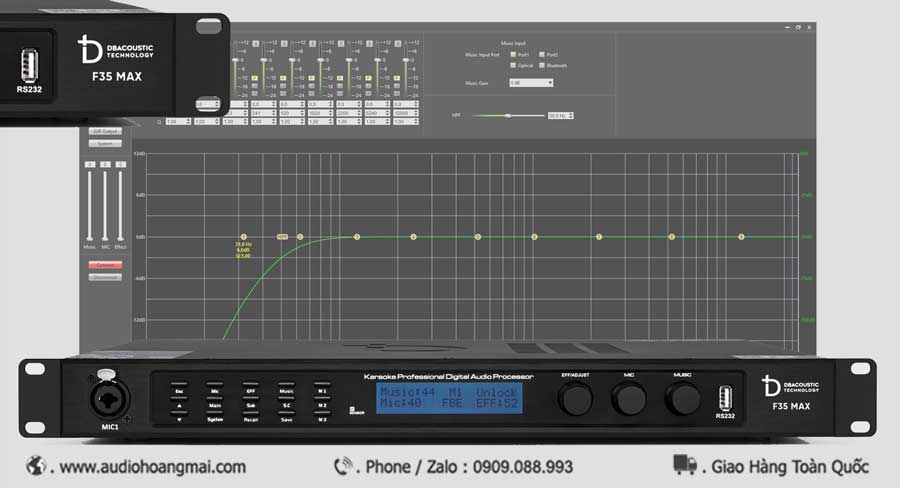Click the phone icon before Phone / Zalo
Image resolution: width=900 pixels, height=488 pixels.
click(344, 466)
